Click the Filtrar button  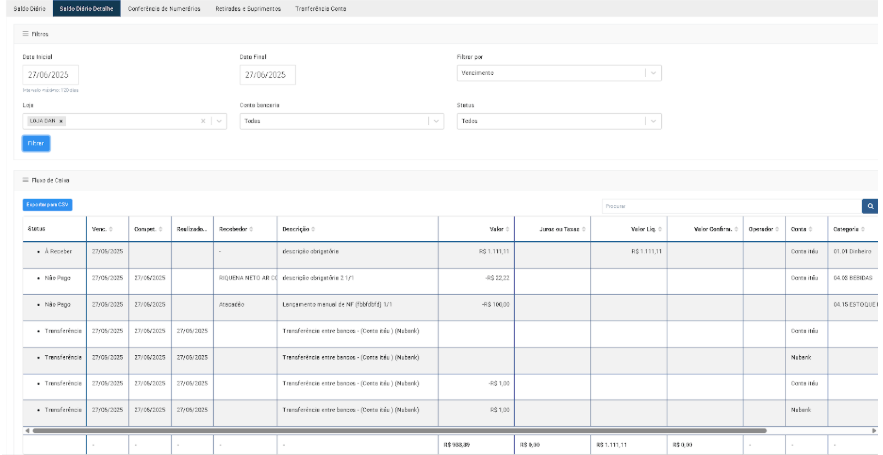click(36, 144)
